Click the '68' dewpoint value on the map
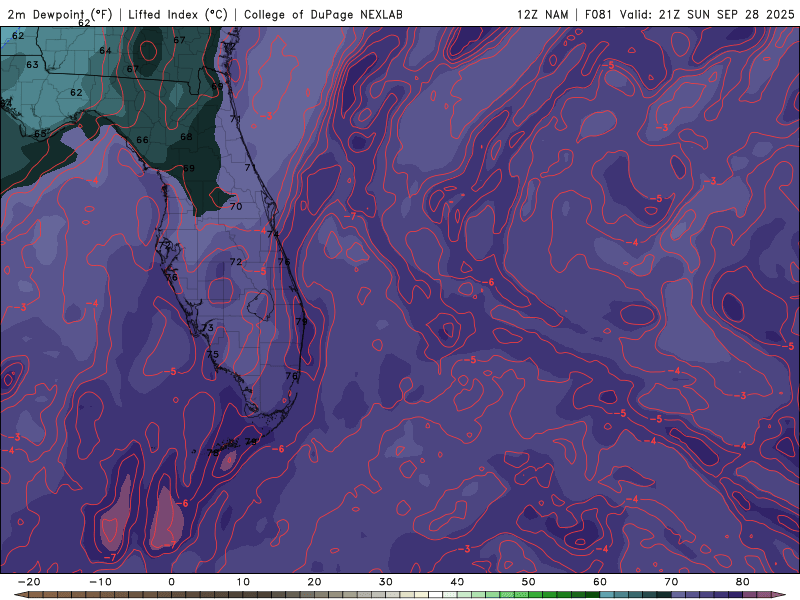The width and height of the screenshot is (800, 600). coord(186,137)
